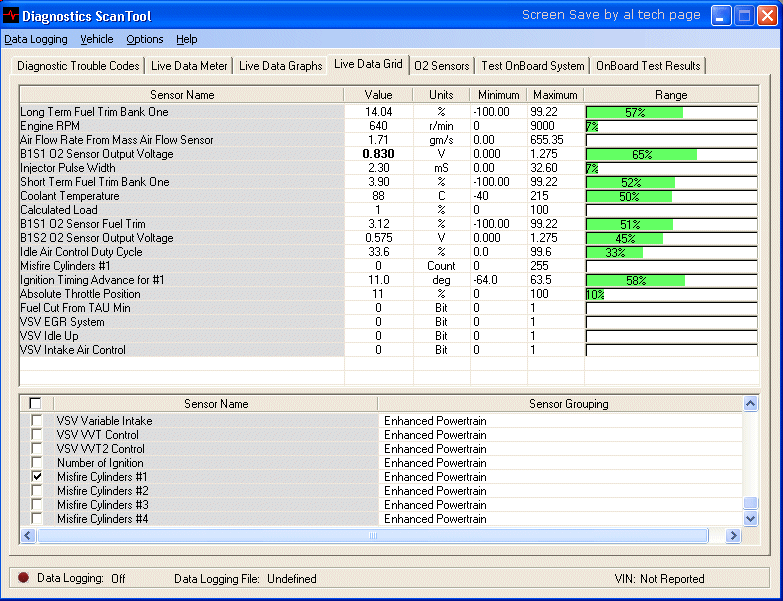This screenshot has height=601, width=783.
Task: Enable the VSV VVT Control checkbox
Action: [37, 436]
